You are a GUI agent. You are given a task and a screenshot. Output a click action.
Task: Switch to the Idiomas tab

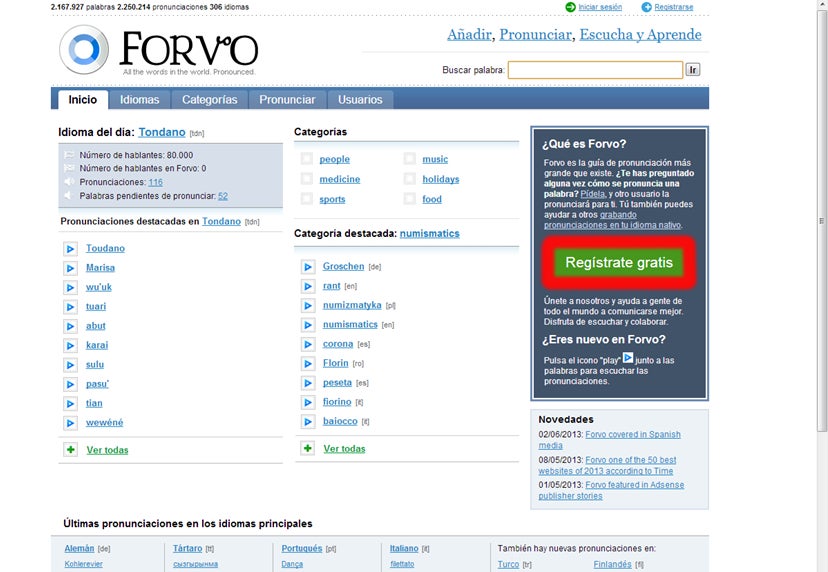coord(139,100)
